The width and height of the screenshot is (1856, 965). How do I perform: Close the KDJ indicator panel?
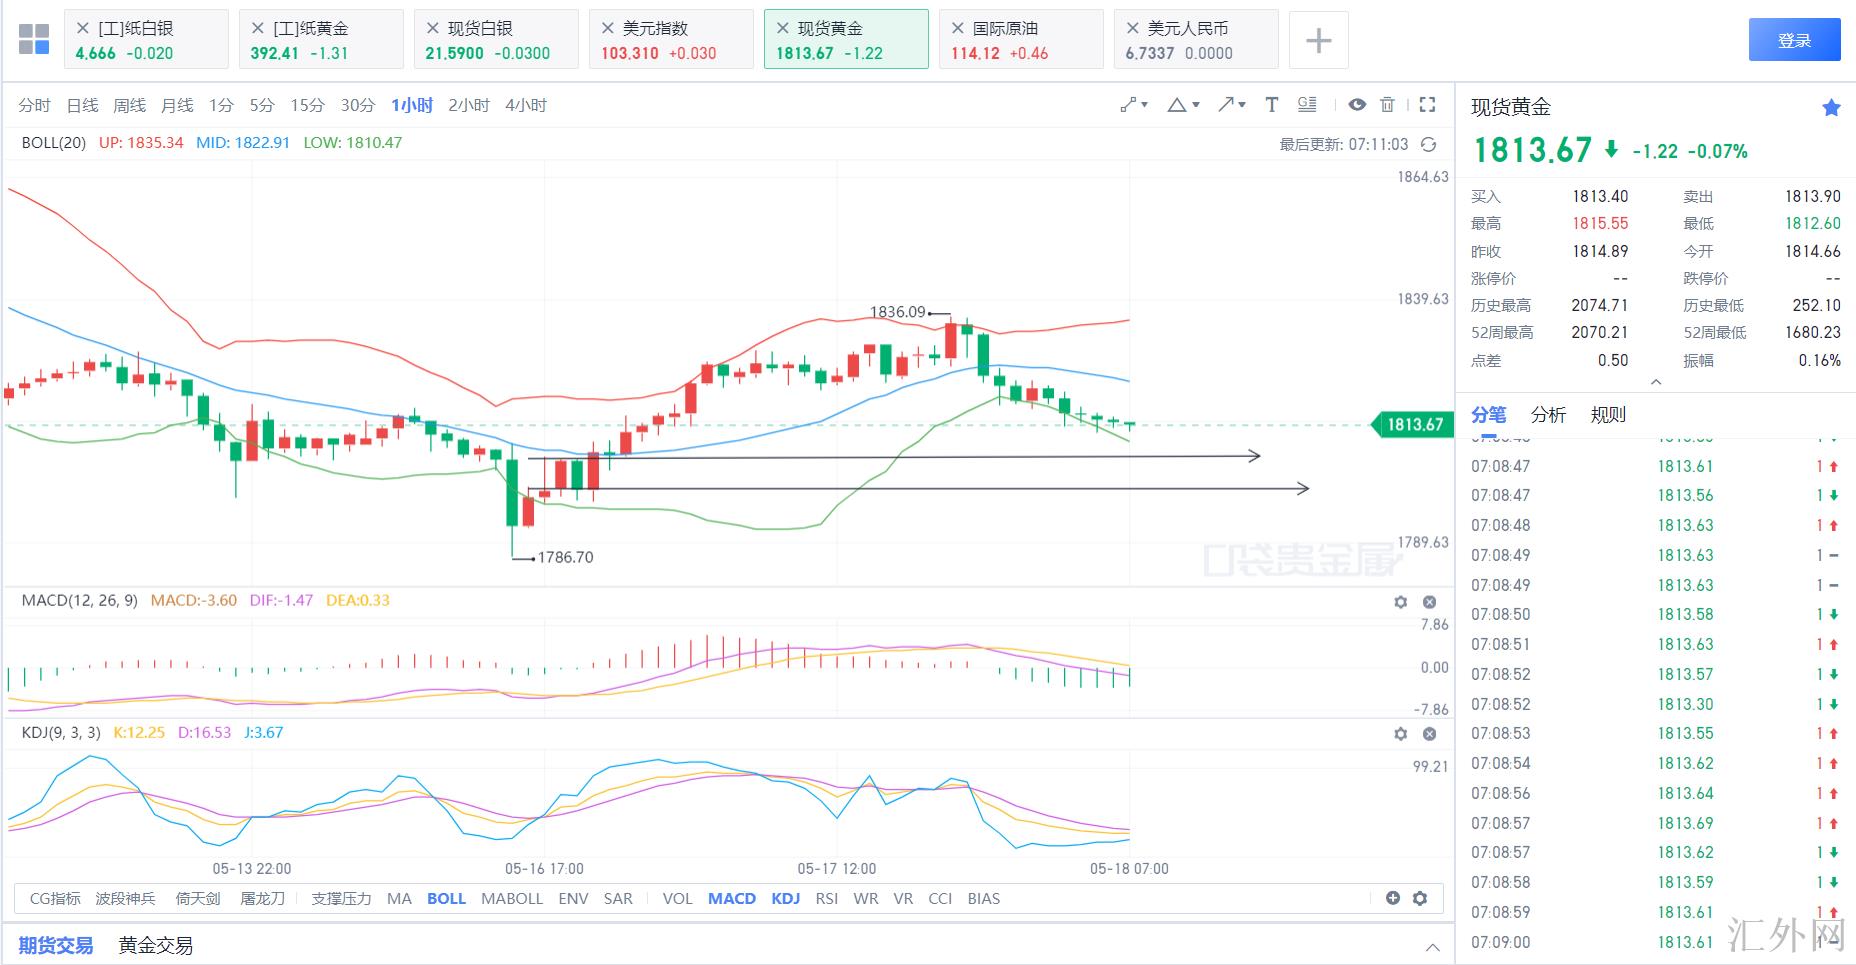(1429, 734)
